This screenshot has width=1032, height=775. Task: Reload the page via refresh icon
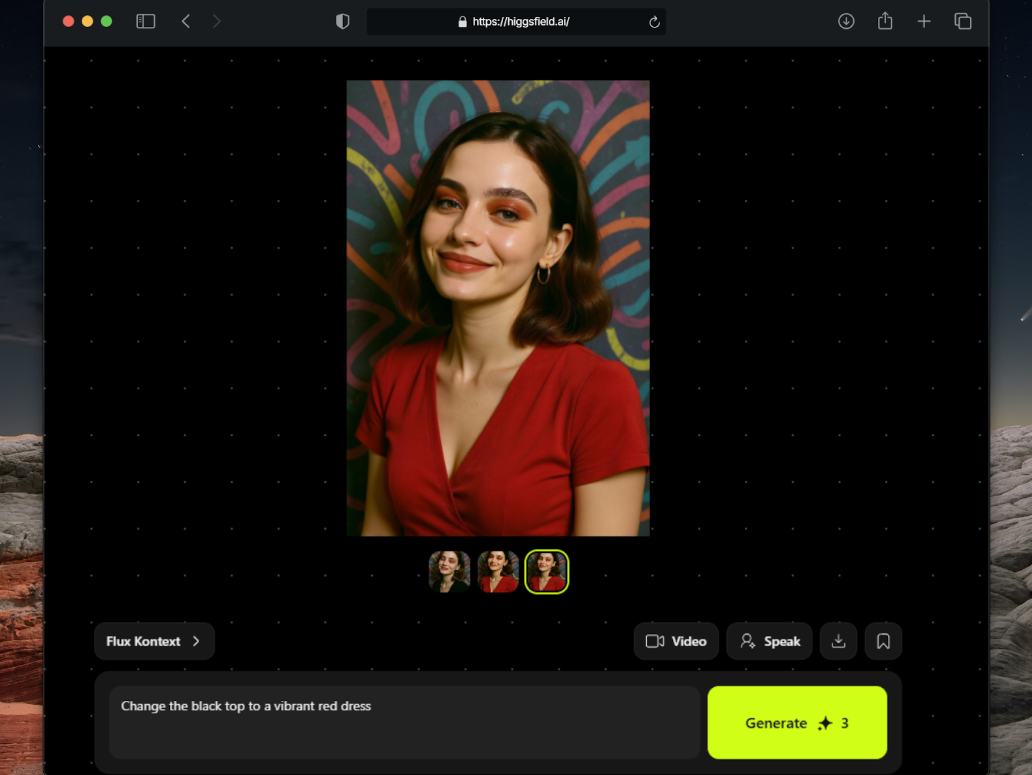pyautogui.click(x=654, y=22)
